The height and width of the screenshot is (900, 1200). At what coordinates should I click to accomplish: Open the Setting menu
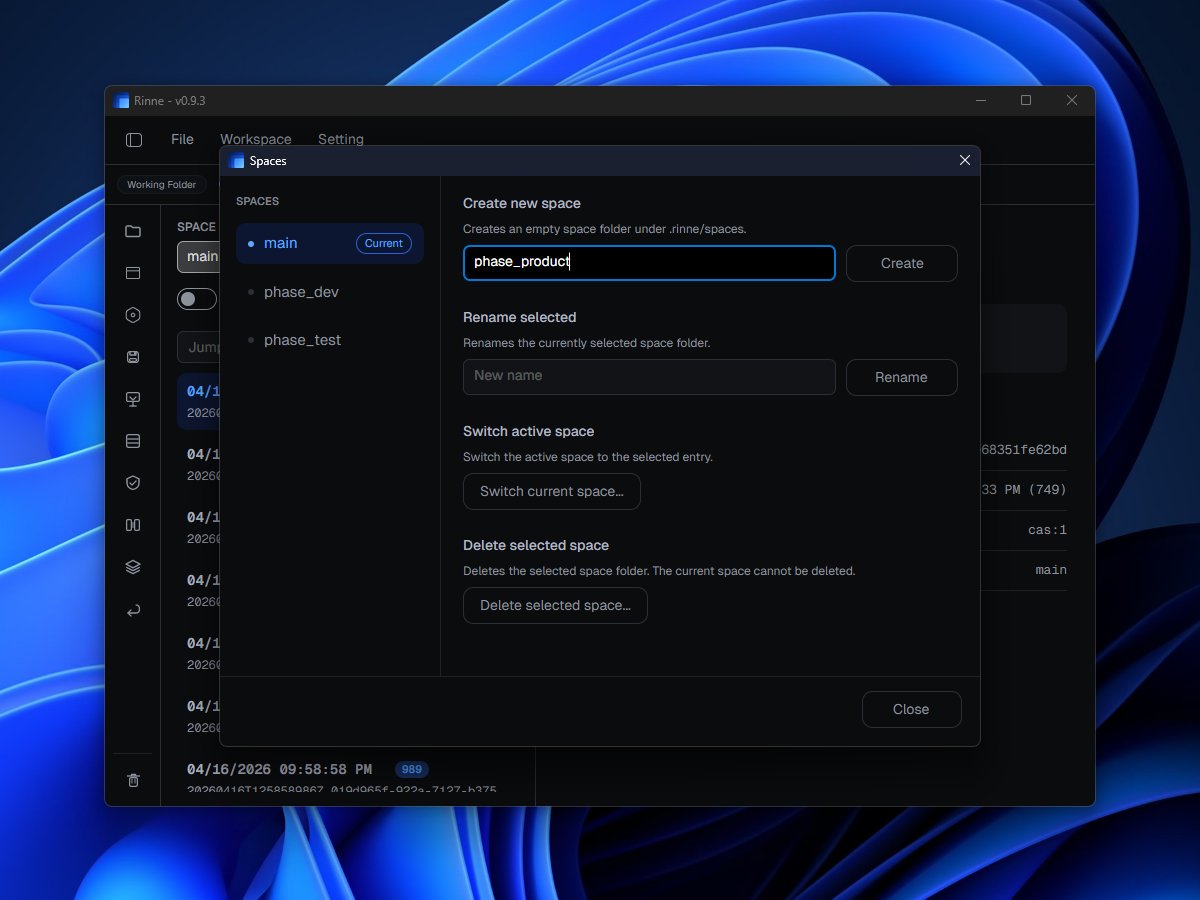click(x=340, y=139)
